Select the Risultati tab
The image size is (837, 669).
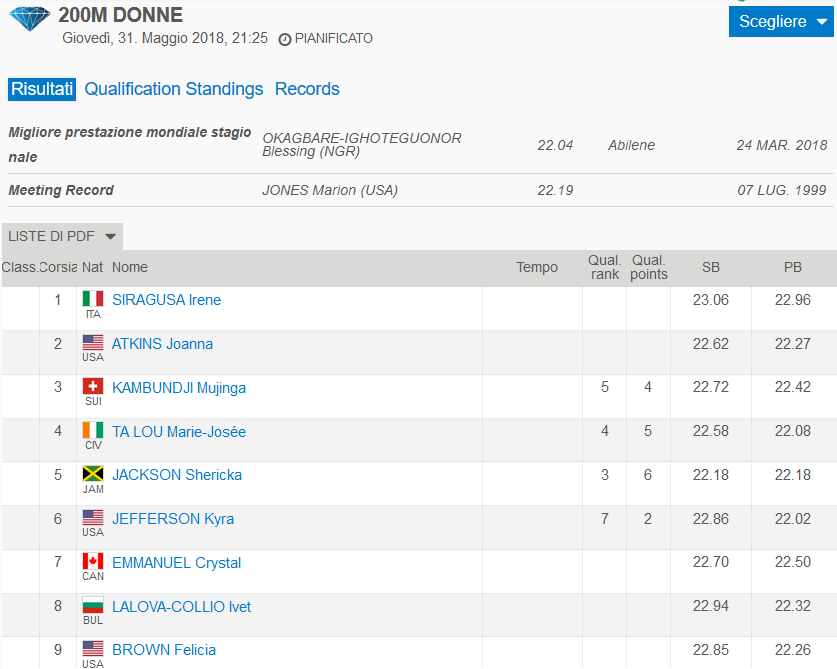coord(42,89)
